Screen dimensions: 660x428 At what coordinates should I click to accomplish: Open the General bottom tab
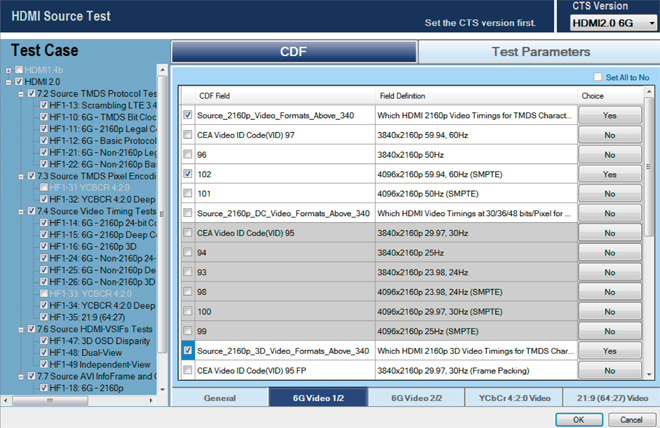(220, 398)
